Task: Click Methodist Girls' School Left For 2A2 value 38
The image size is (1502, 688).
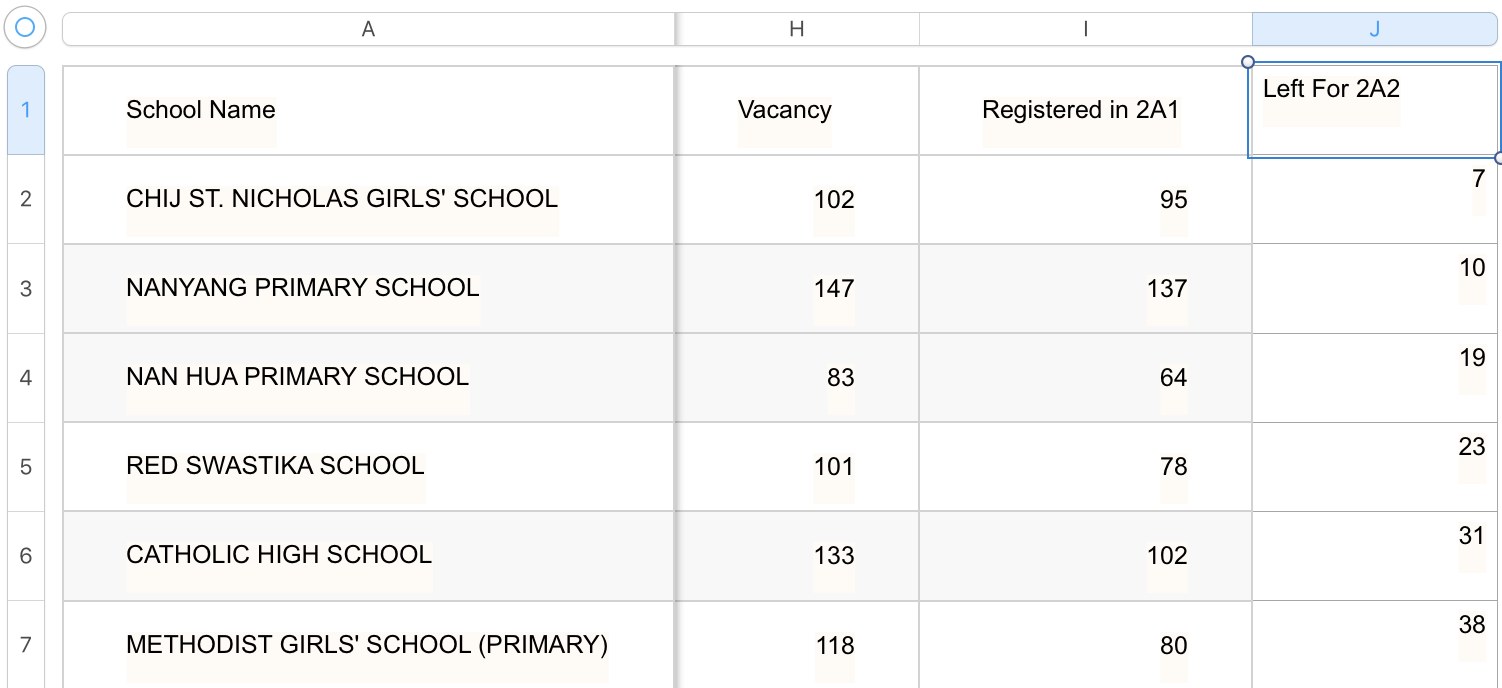Action: coord(1374,644)
